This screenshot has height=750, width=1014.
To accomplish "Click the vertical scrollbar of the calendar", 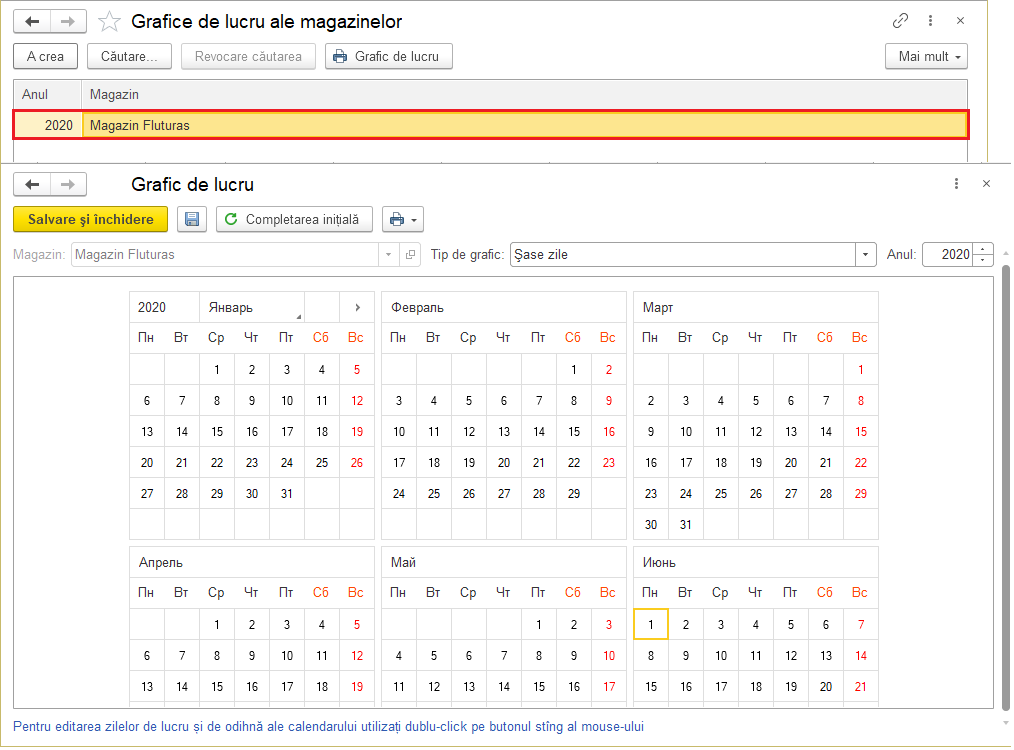I will coord(1003,480).
